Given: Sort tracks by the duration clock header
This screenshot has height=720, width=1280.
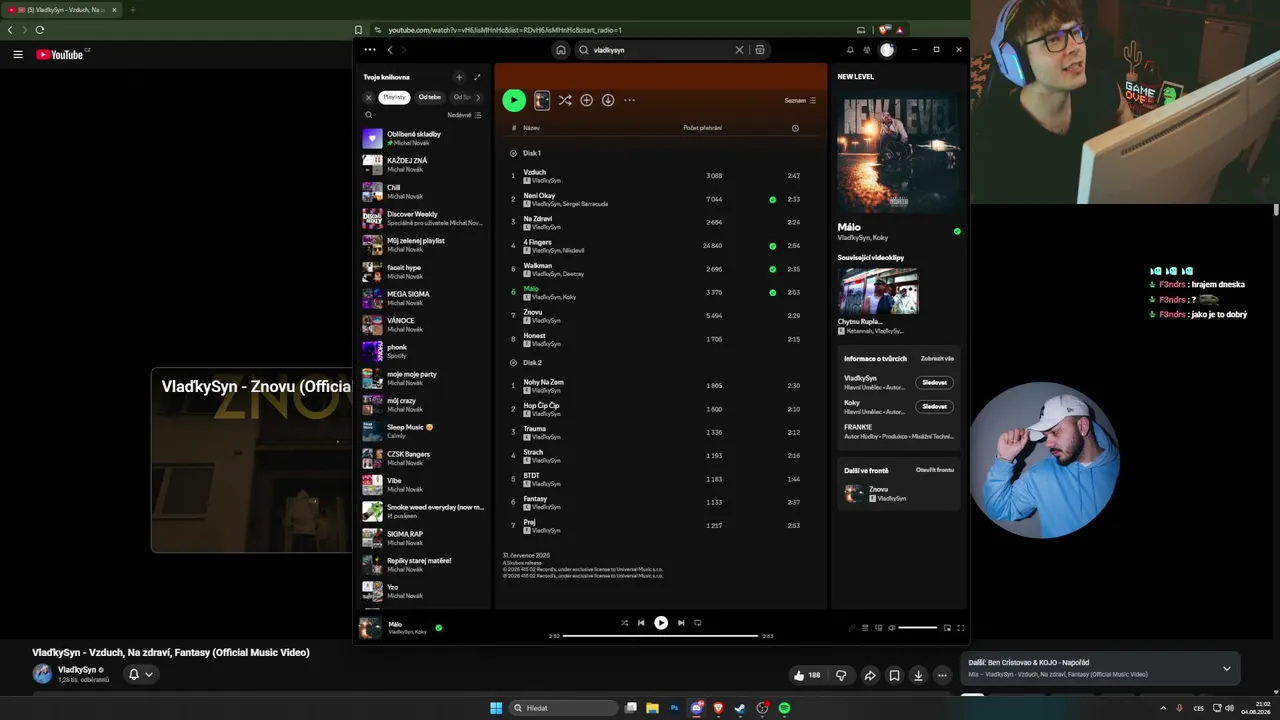Looking at the screenshot, I should tap(795, 128).
